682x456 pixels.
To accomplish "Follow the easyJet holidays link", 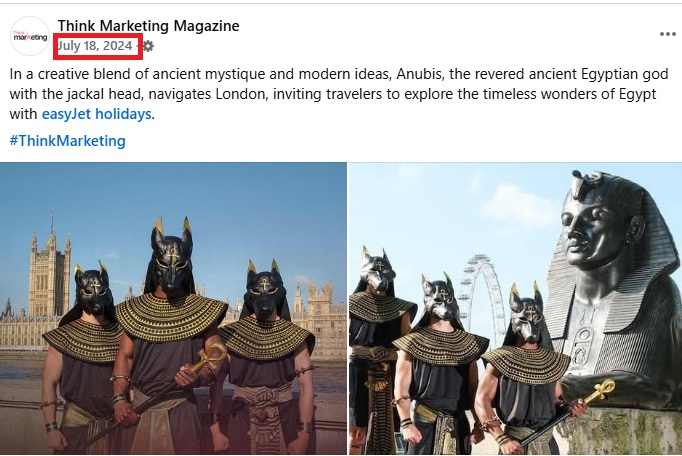I will (97, 114).
